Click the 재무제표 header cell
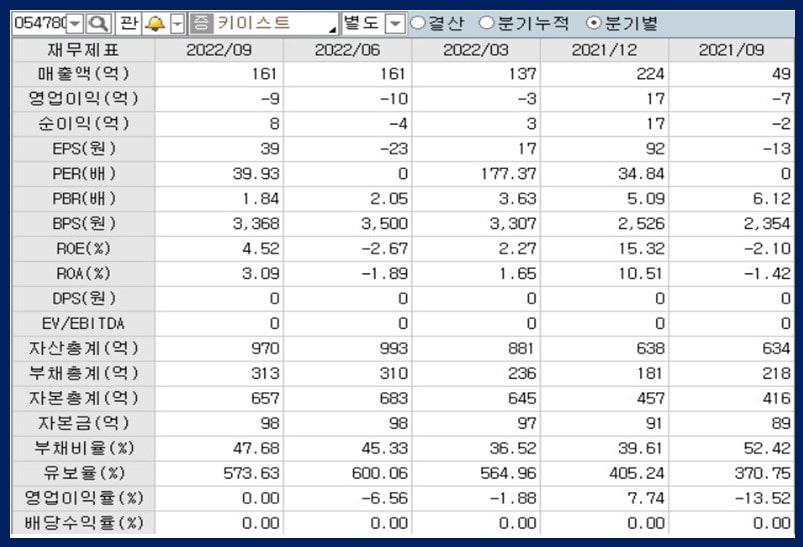803x547 pixels. (83, 50)
